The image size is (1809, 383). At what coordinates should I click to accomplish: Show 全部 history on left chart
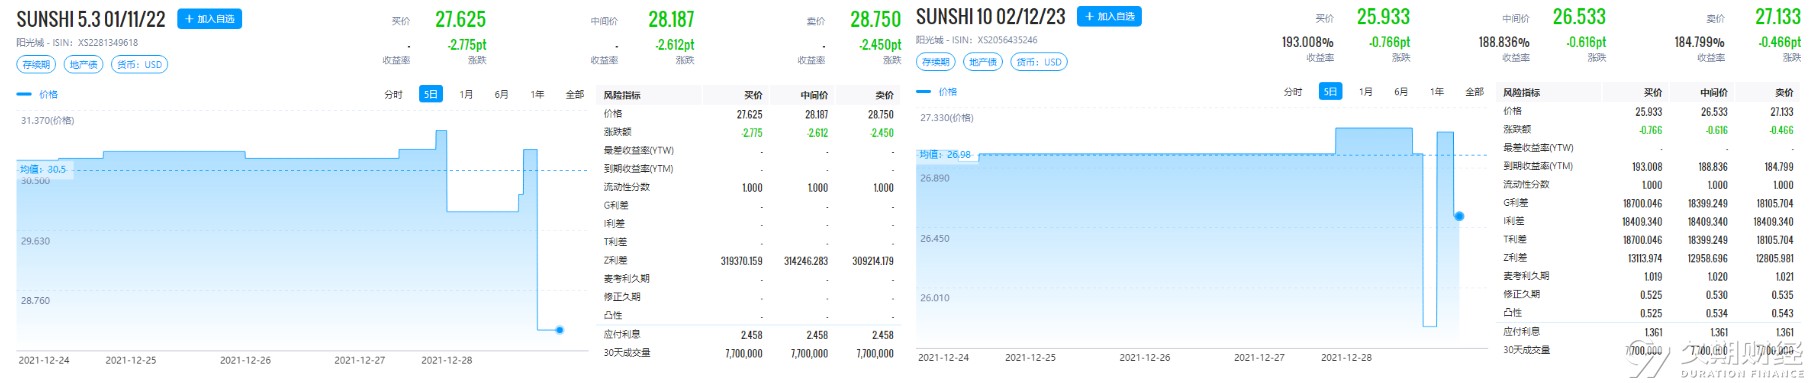[x=574, y=95]
